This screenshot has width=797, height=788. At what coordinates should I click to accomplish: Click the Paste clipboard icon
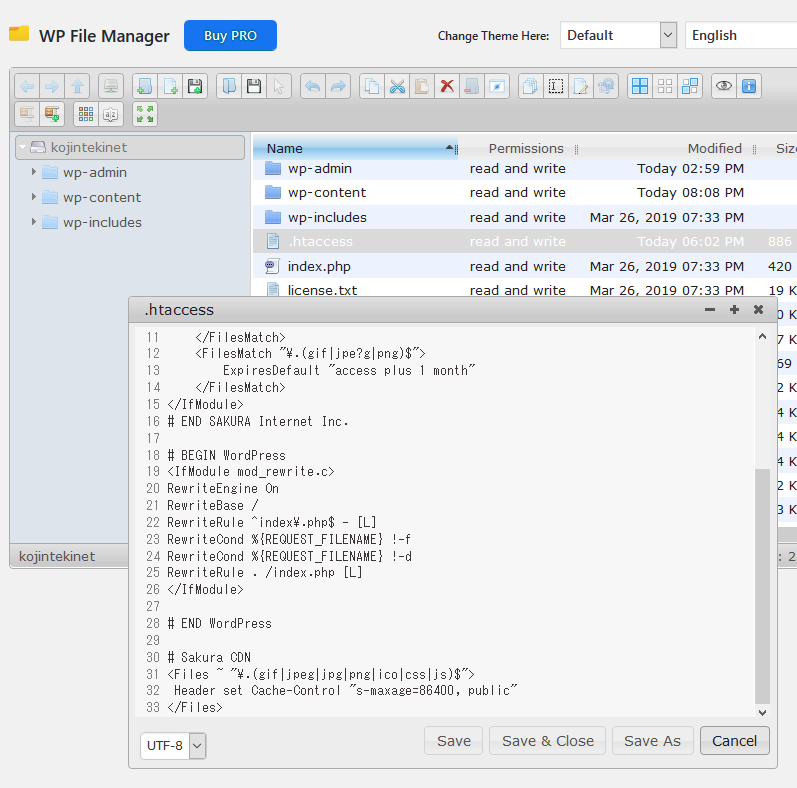click(422, 86)
